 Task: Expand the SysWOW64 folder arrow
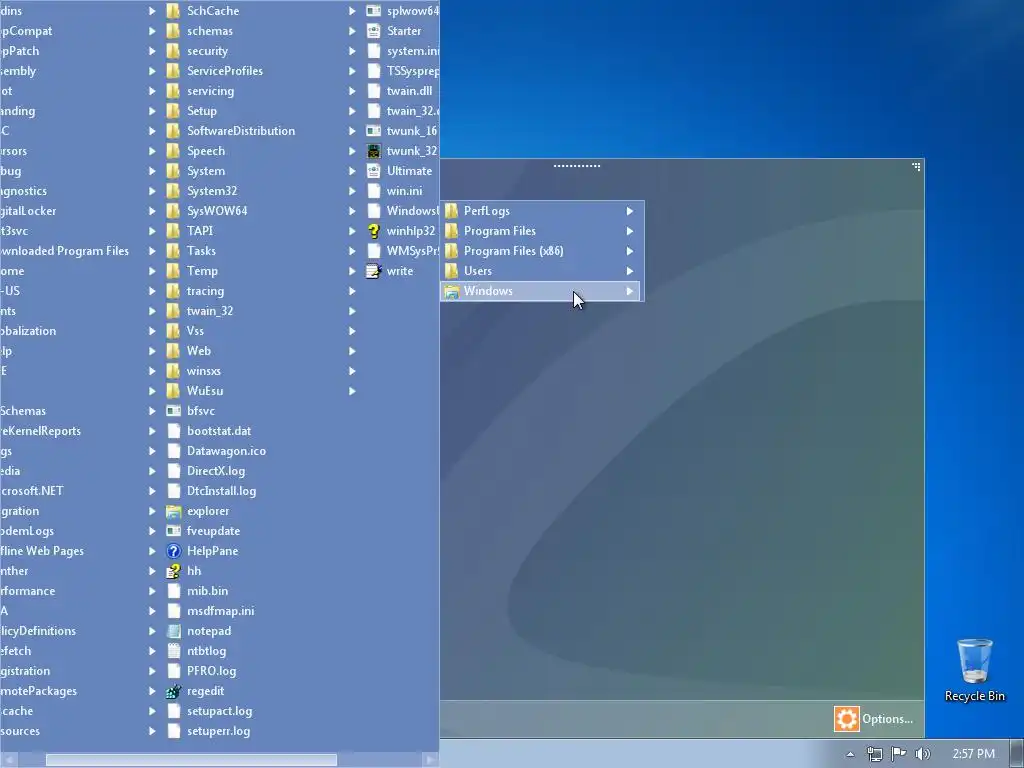(x=352, y=211)
